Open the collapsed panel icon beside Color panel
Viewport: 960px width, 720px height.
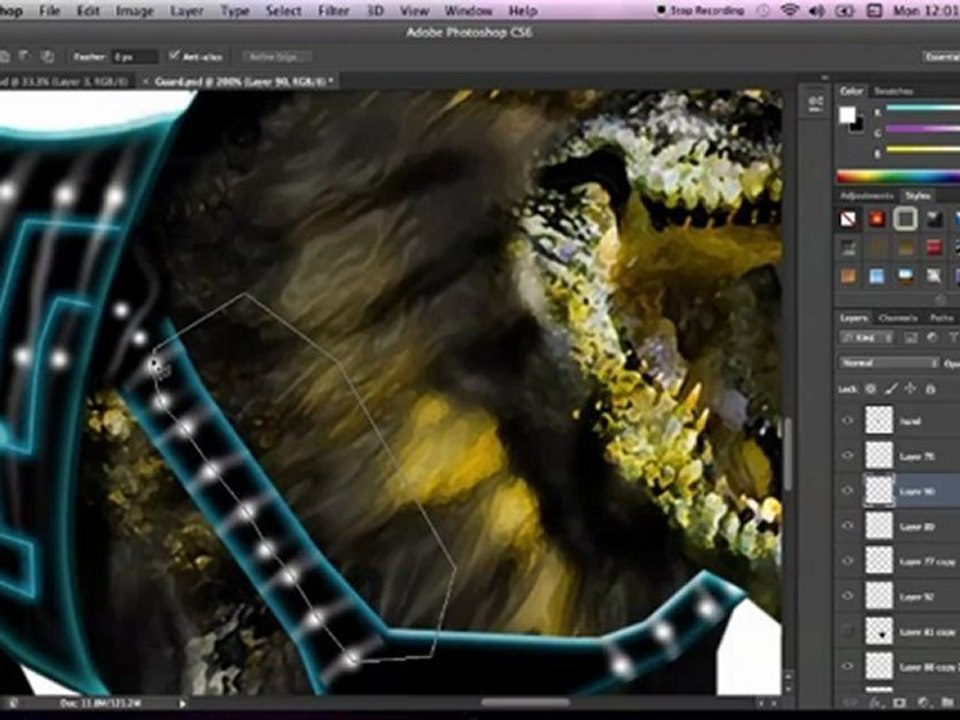816,103
